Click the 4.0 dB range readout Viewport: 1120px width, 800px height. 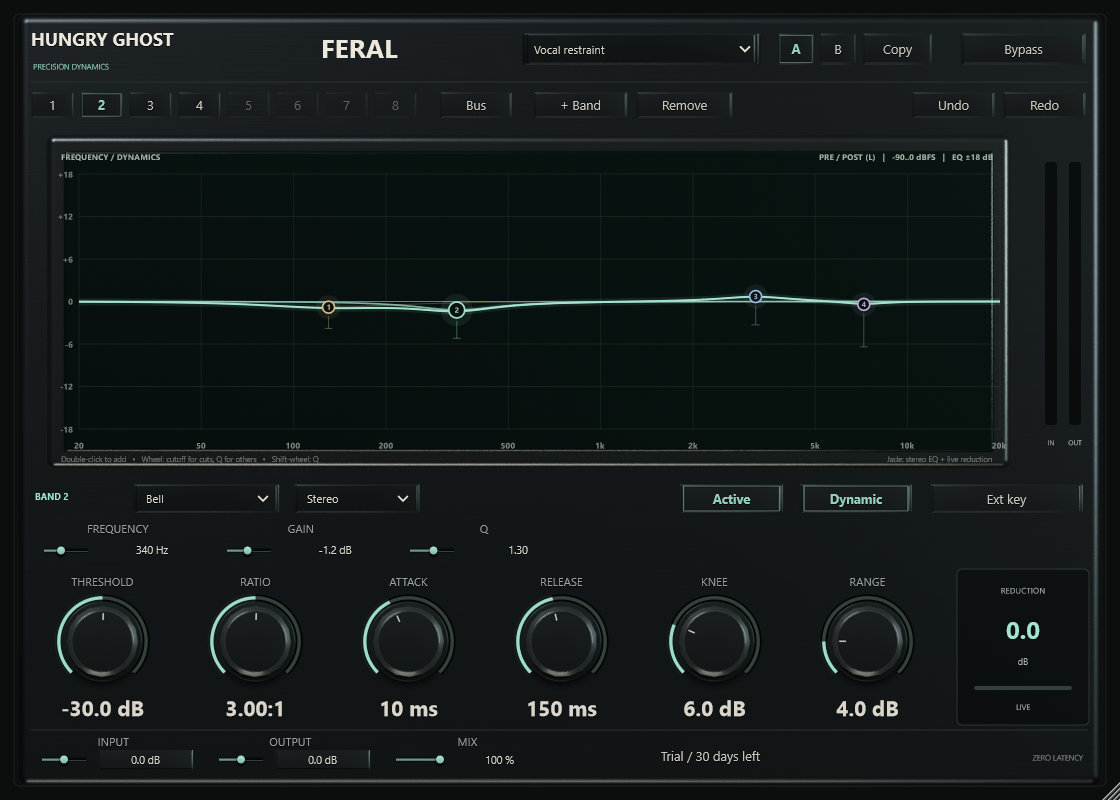pyautogui.click(x=867, y=709)
